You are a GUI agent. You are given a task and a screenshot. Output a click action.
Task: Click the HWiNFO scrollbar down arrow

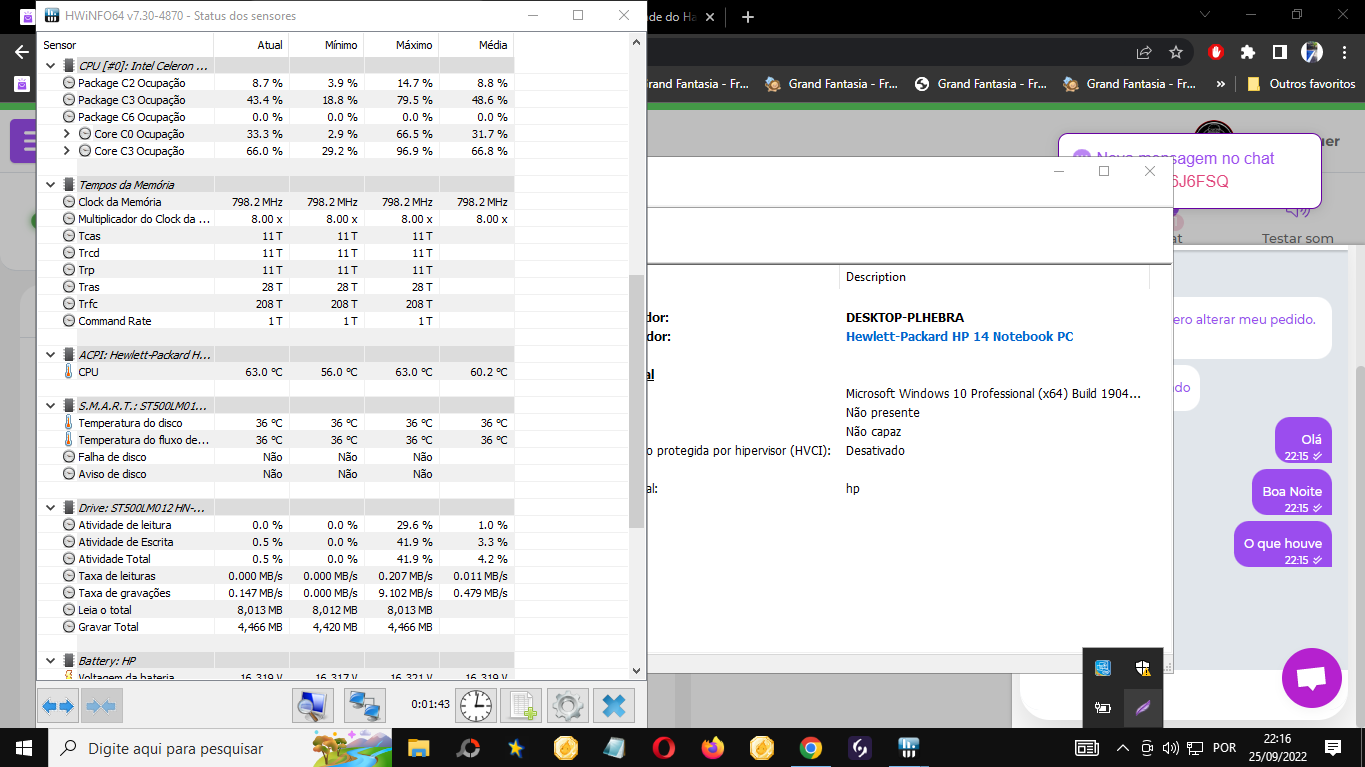637,670
